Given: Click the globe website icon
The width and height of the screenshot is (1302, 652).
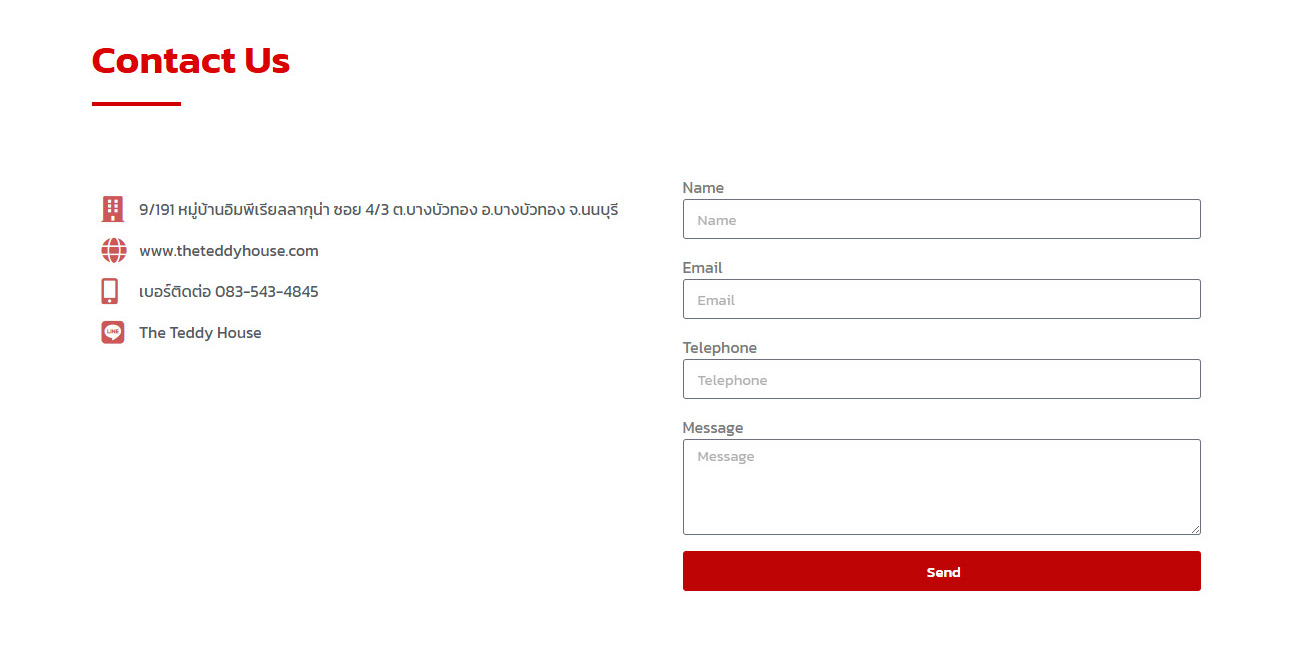Looking at the screenshot, I should [113, 251].
